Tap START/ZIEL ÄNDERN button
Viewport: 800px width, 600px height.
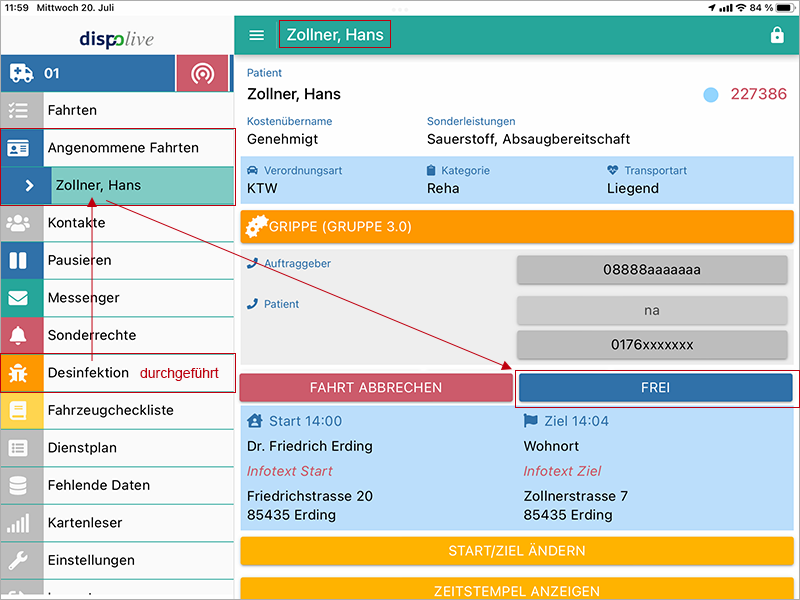tap(517, 551)
